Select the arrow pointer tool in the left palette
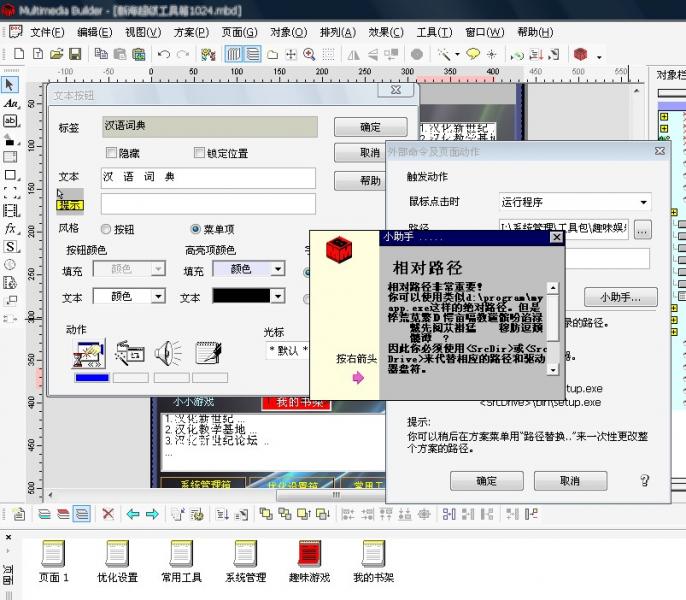 (x=10, y=84)
